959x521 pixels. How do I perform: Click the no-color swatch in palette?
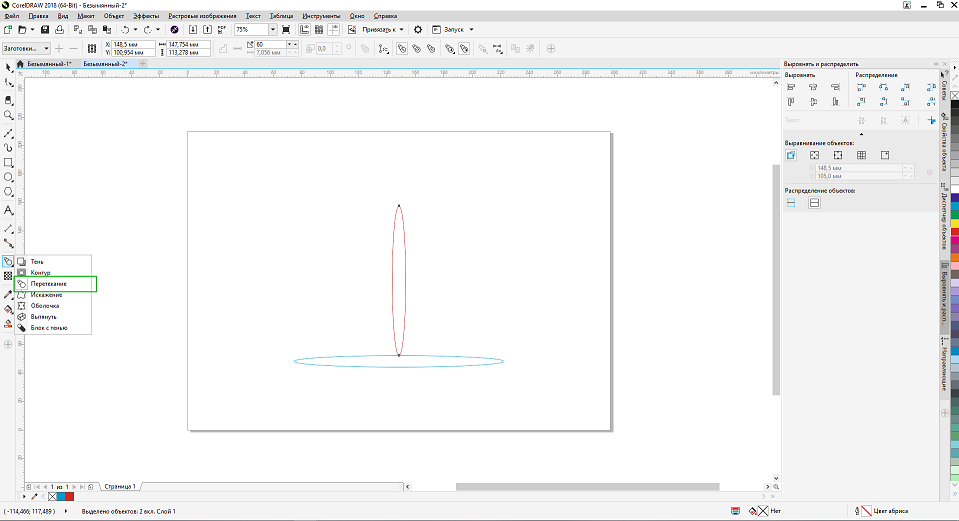tap(52, 497)
